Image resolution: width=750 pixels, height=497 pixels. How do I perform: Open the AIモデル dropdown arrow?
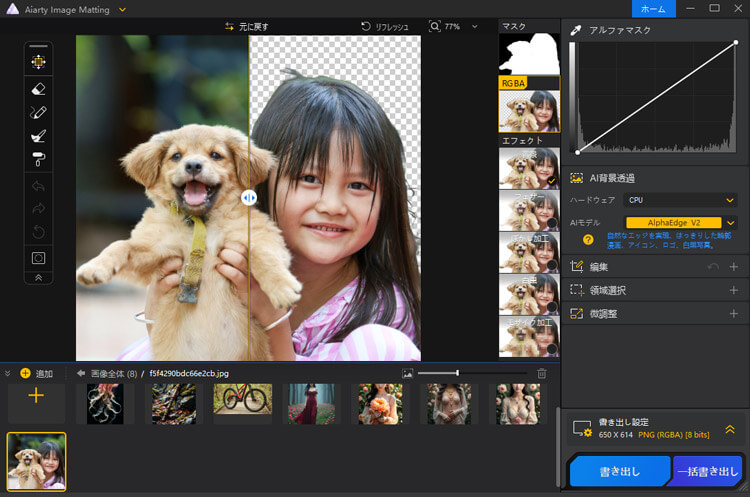pos(730,222)
